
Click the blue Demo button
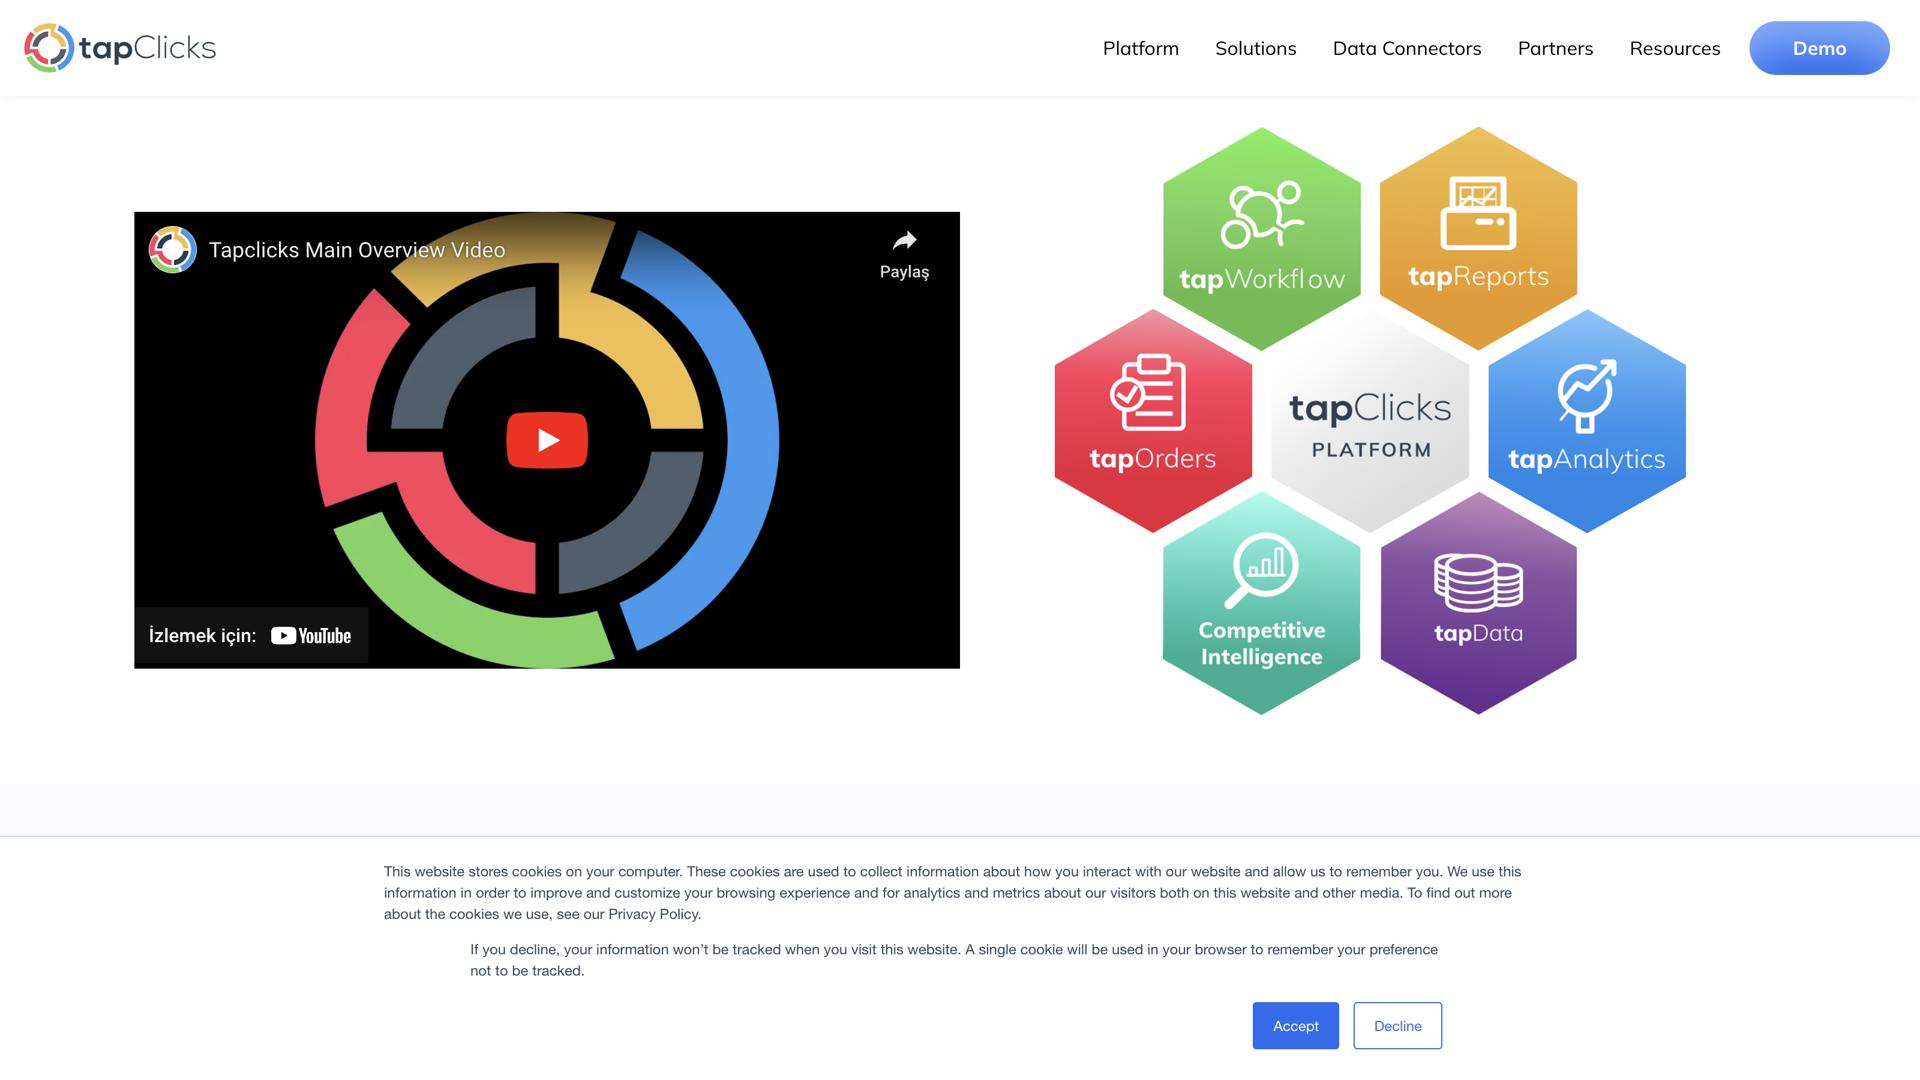pyautogui.click(x=1819, y=48)
